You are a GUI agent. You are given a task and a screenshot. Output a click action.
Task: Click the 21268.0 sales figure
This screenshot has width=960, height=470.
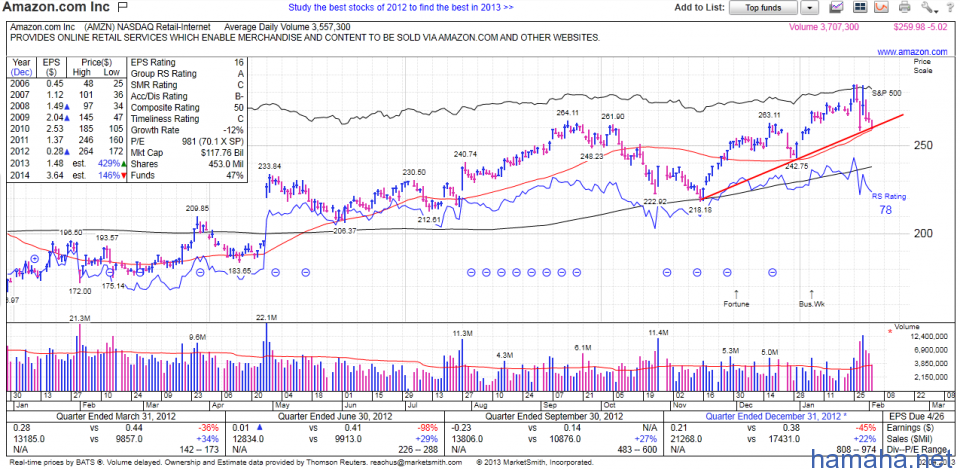tap(686, 439)
